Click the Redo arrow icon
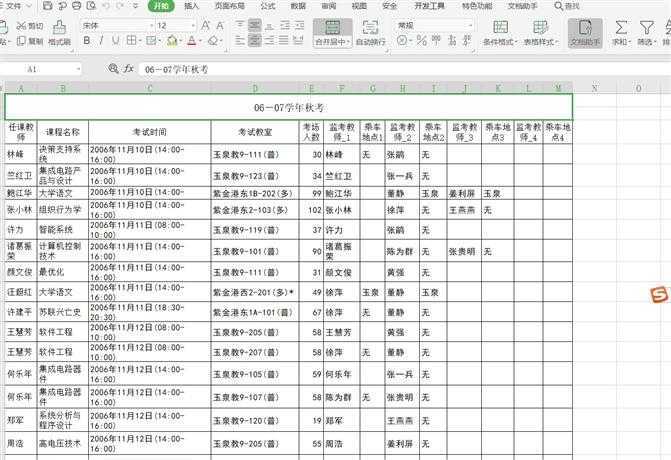 (x=121, y=6)
